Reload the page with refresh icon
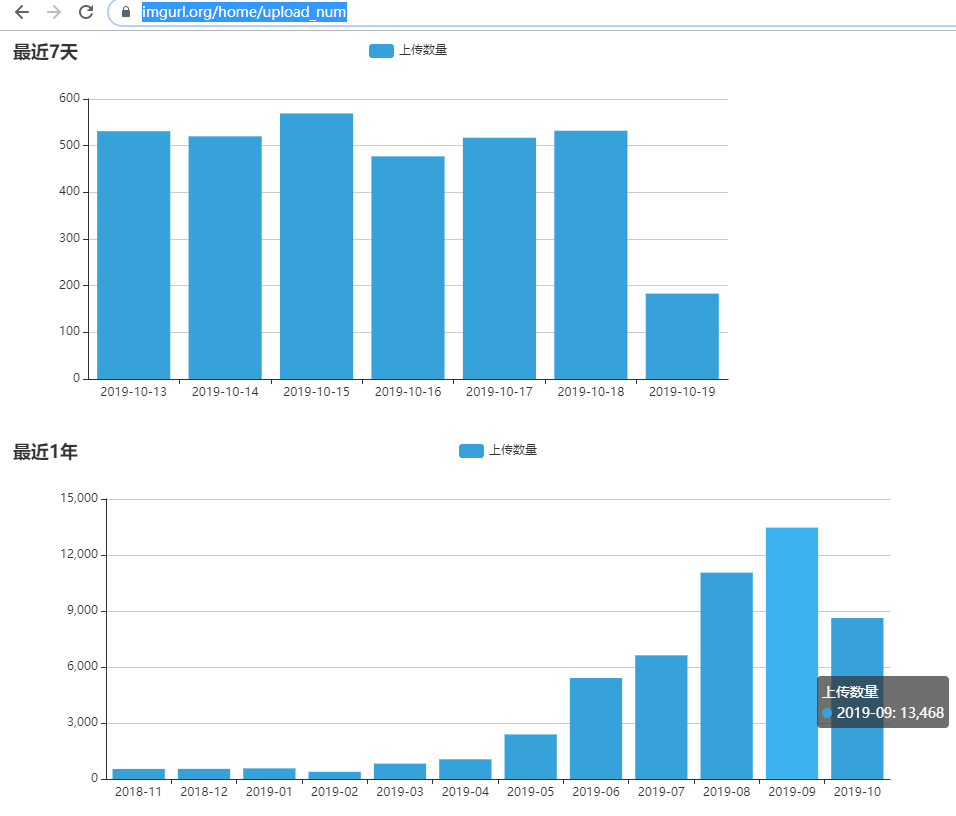956x816 pixels. 86,12
